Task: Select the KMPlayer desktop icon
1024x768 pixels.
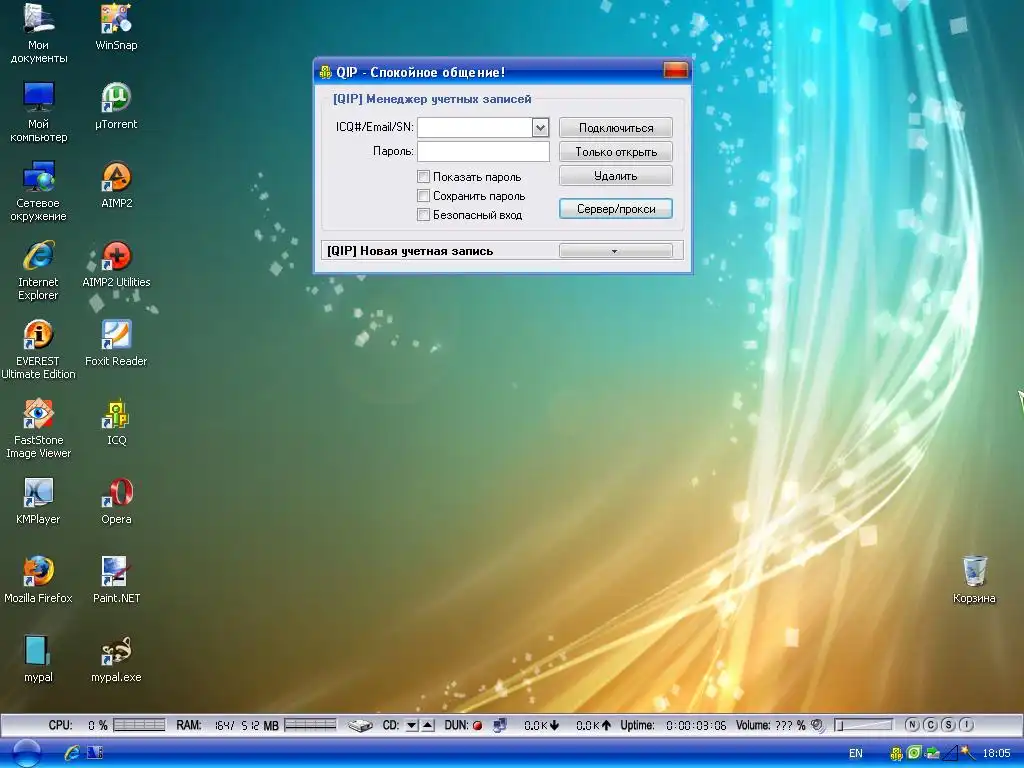Action: 38,500
